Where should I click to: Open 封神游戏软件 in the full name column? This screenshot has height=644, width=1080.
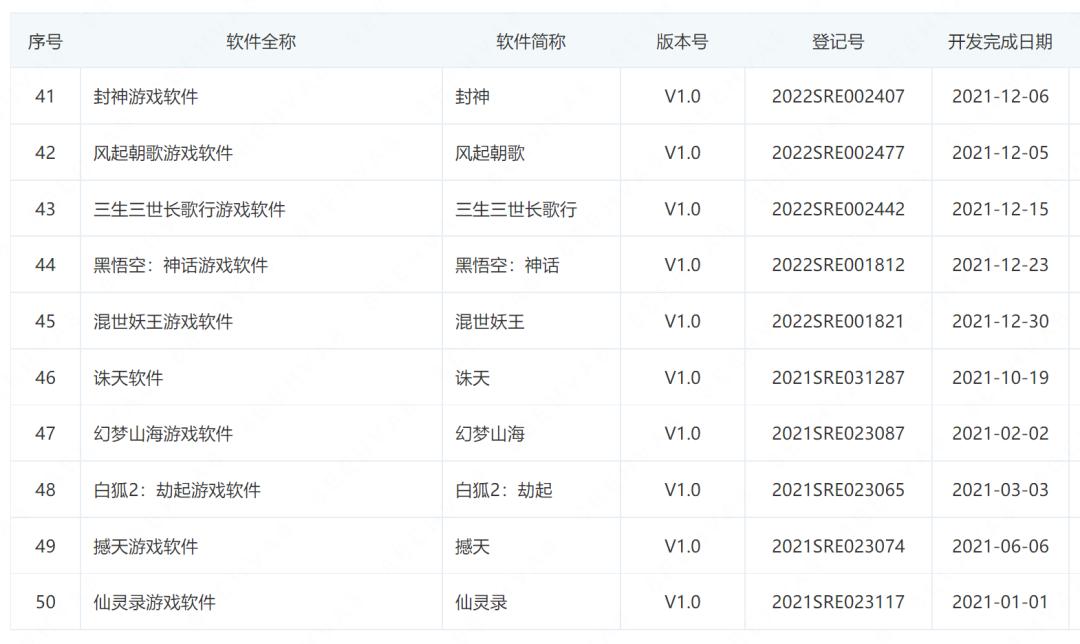tap(145, 97)
